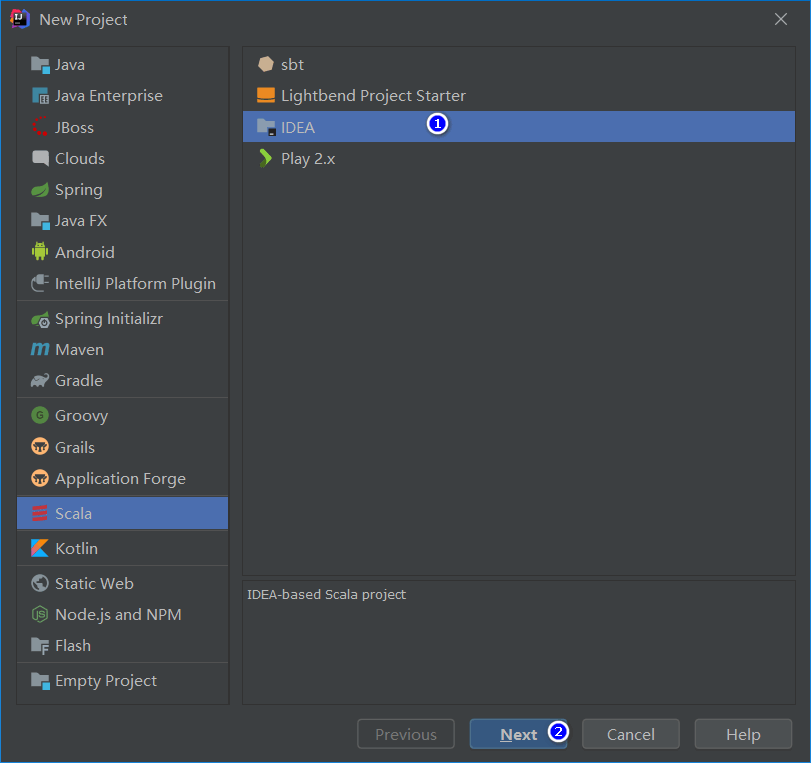Cancel the New Project dialog

pos(630,733)
